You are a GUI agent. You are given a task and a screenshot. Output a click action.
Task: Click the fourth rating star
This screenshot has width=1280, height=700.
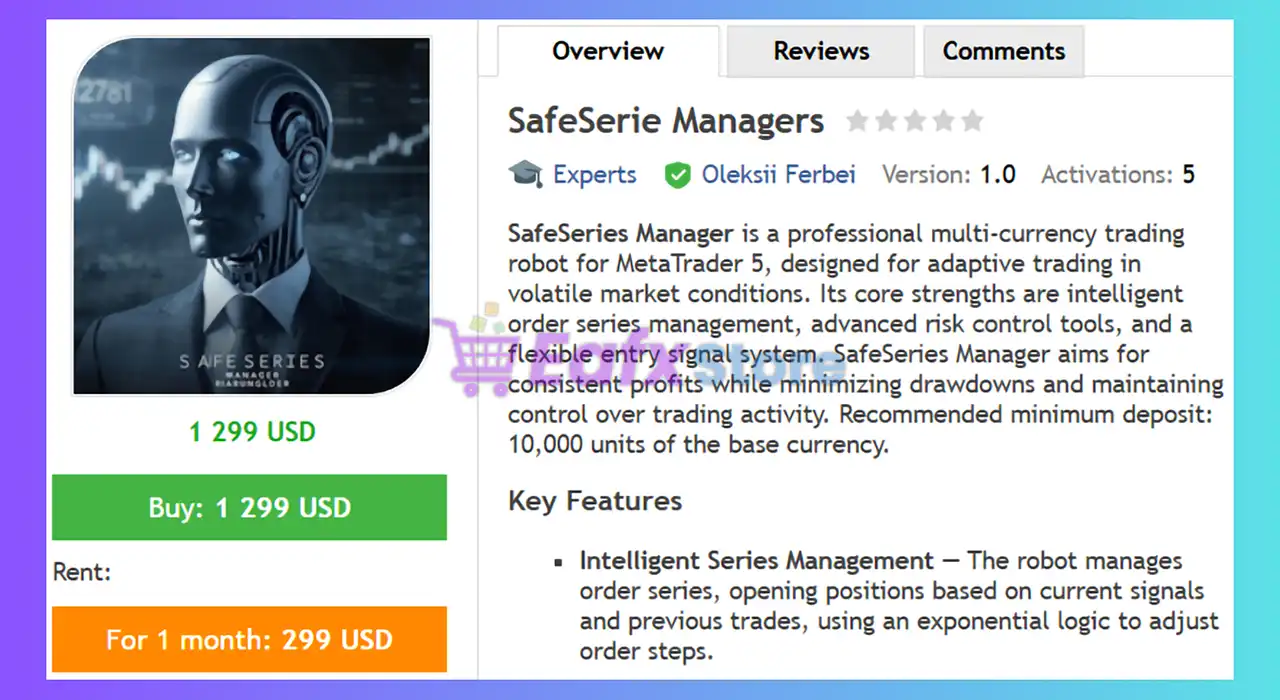[x=944, y=122]
